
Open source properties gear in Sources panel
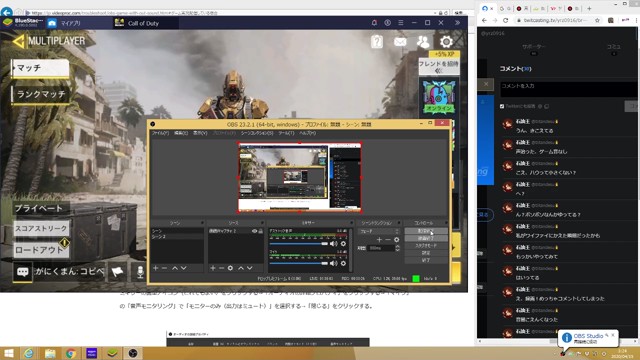tap(231, 268)
